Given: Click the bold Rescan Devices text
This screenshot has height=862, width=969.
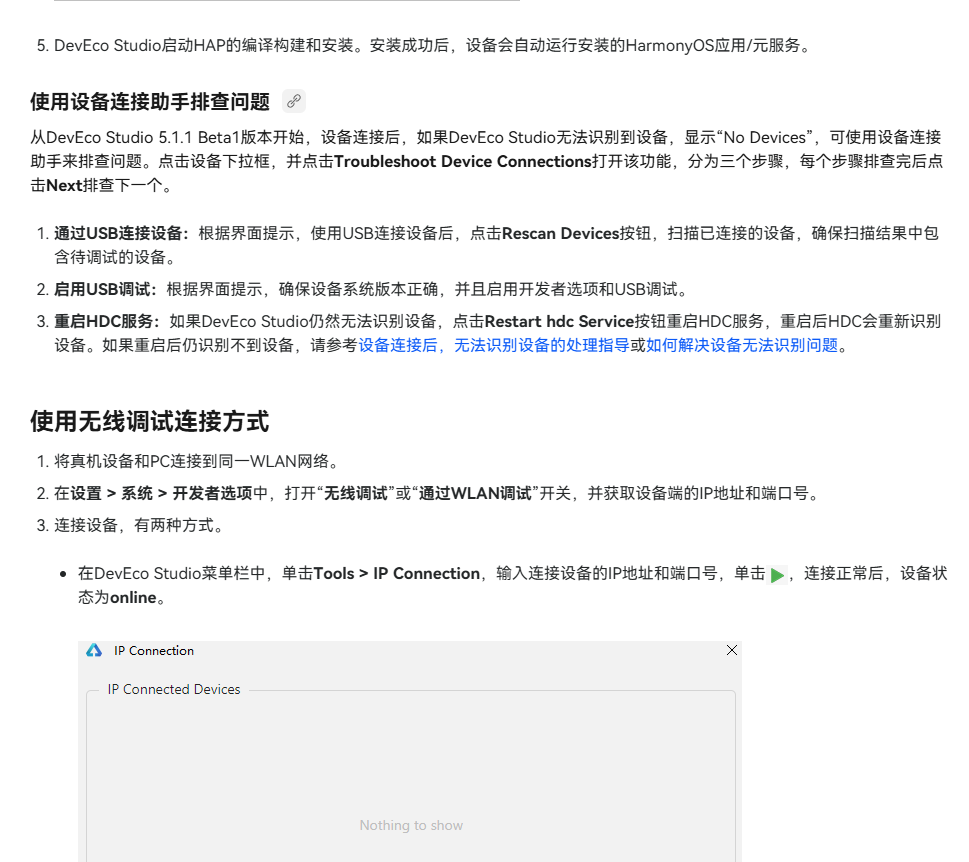Looking at the screenshot, I should [560, 234].
